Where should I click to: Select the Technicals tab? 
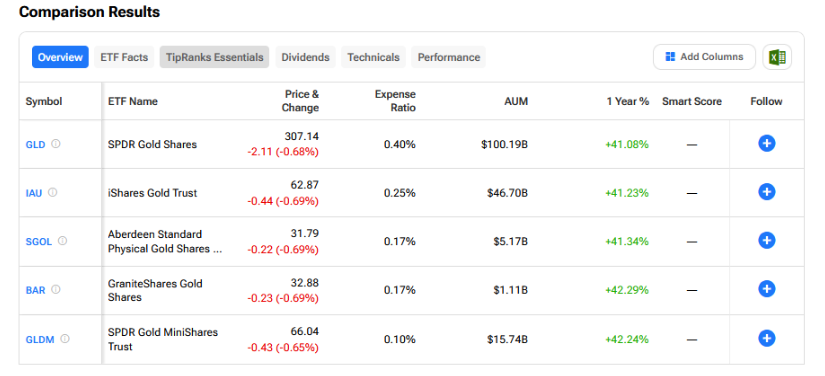pyautogui.click(x=374, y=57)
